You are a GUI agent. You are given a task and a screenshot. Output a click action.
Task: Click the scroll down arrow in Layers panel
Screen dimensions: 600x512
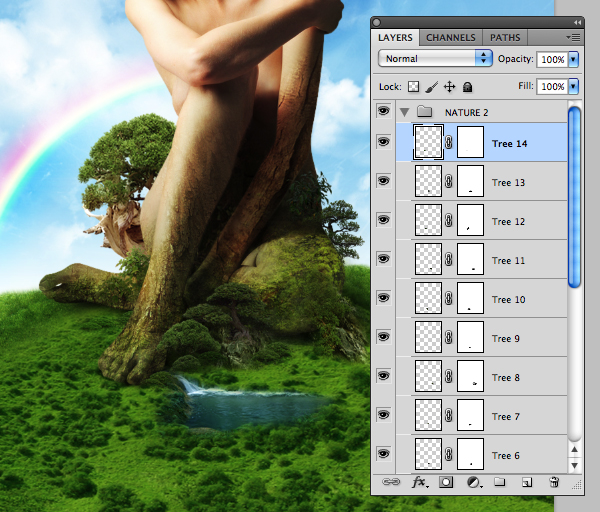[x=574, y=466]
